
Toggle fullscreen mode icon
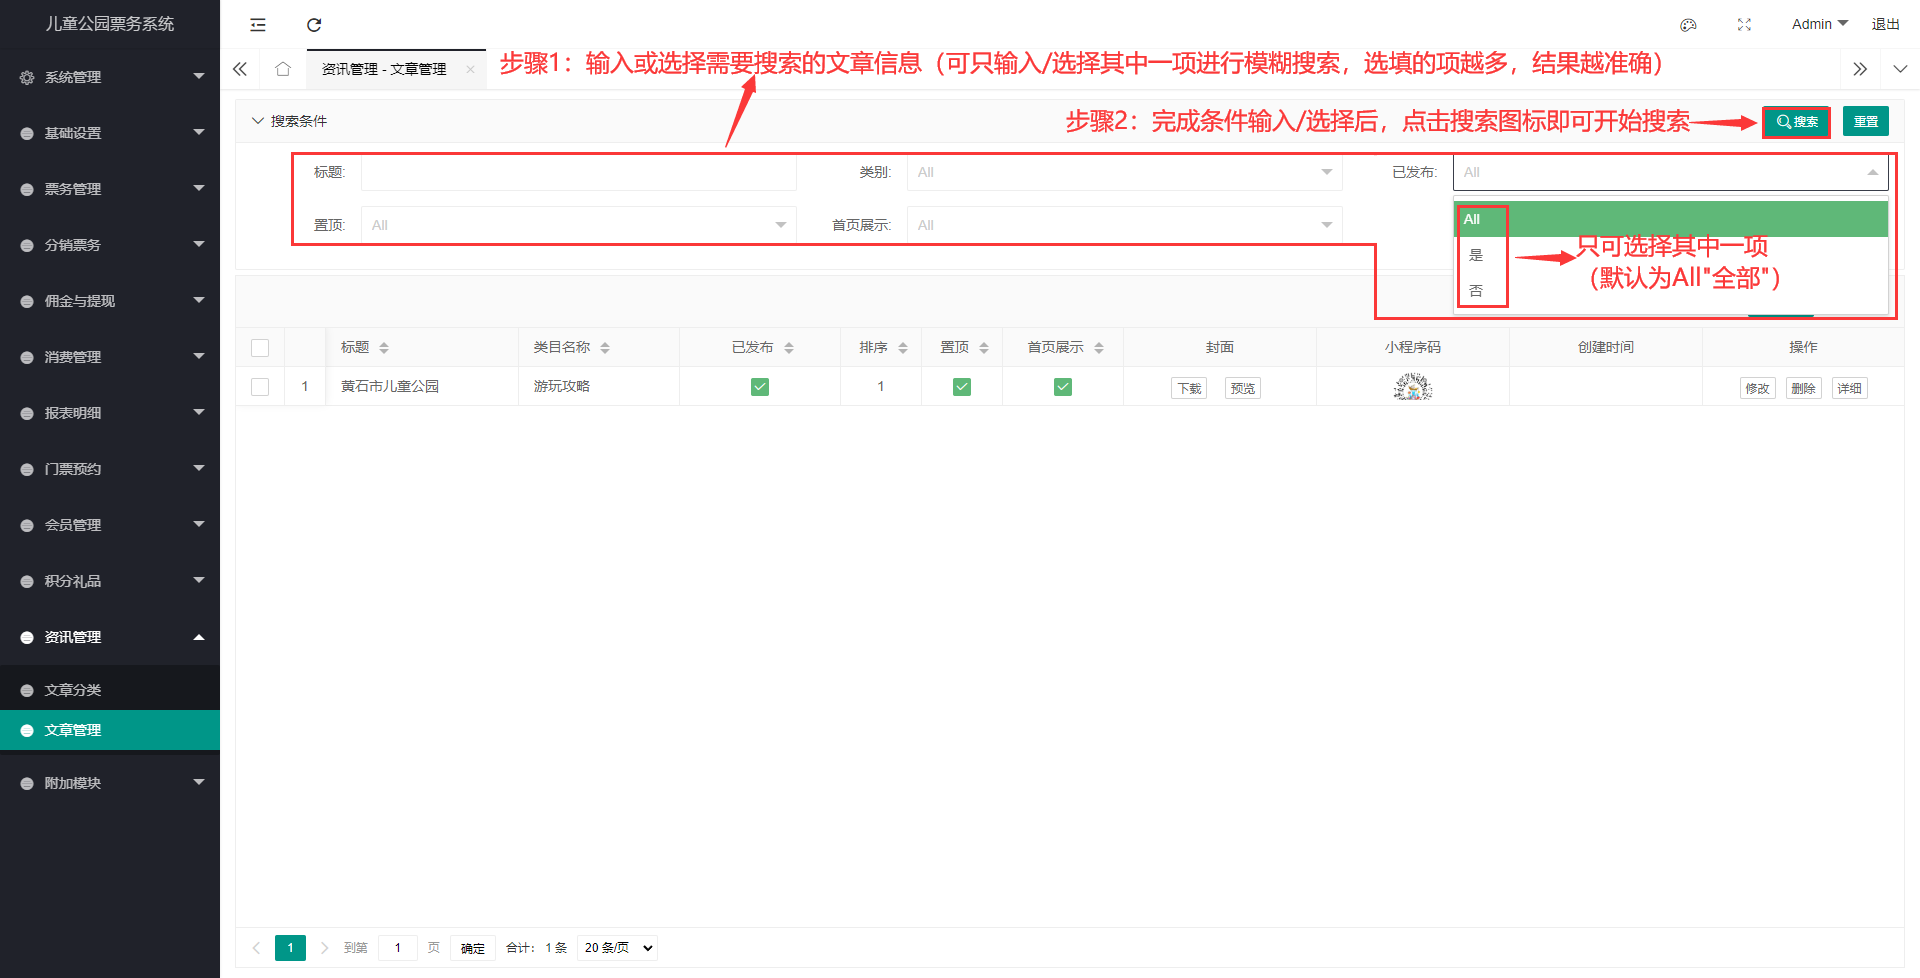coord(1744,25)
